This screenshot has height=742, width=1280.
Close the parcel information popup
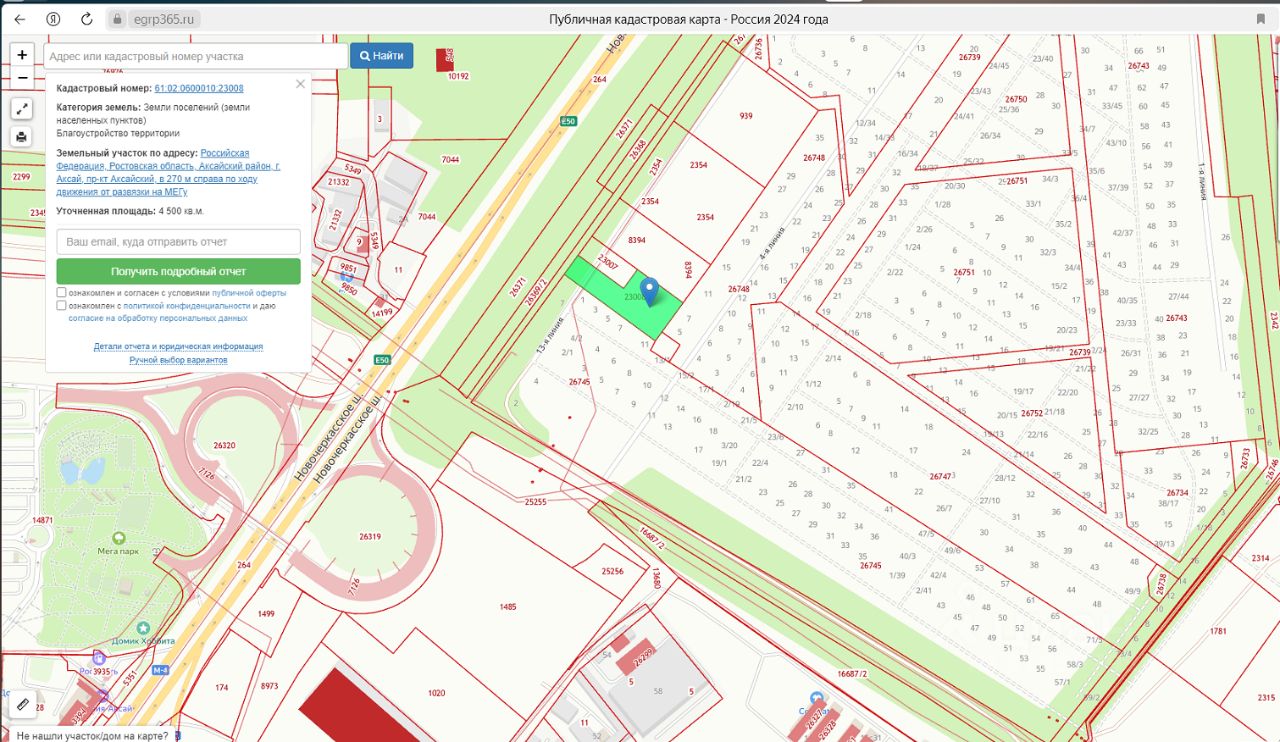point(300,84)
